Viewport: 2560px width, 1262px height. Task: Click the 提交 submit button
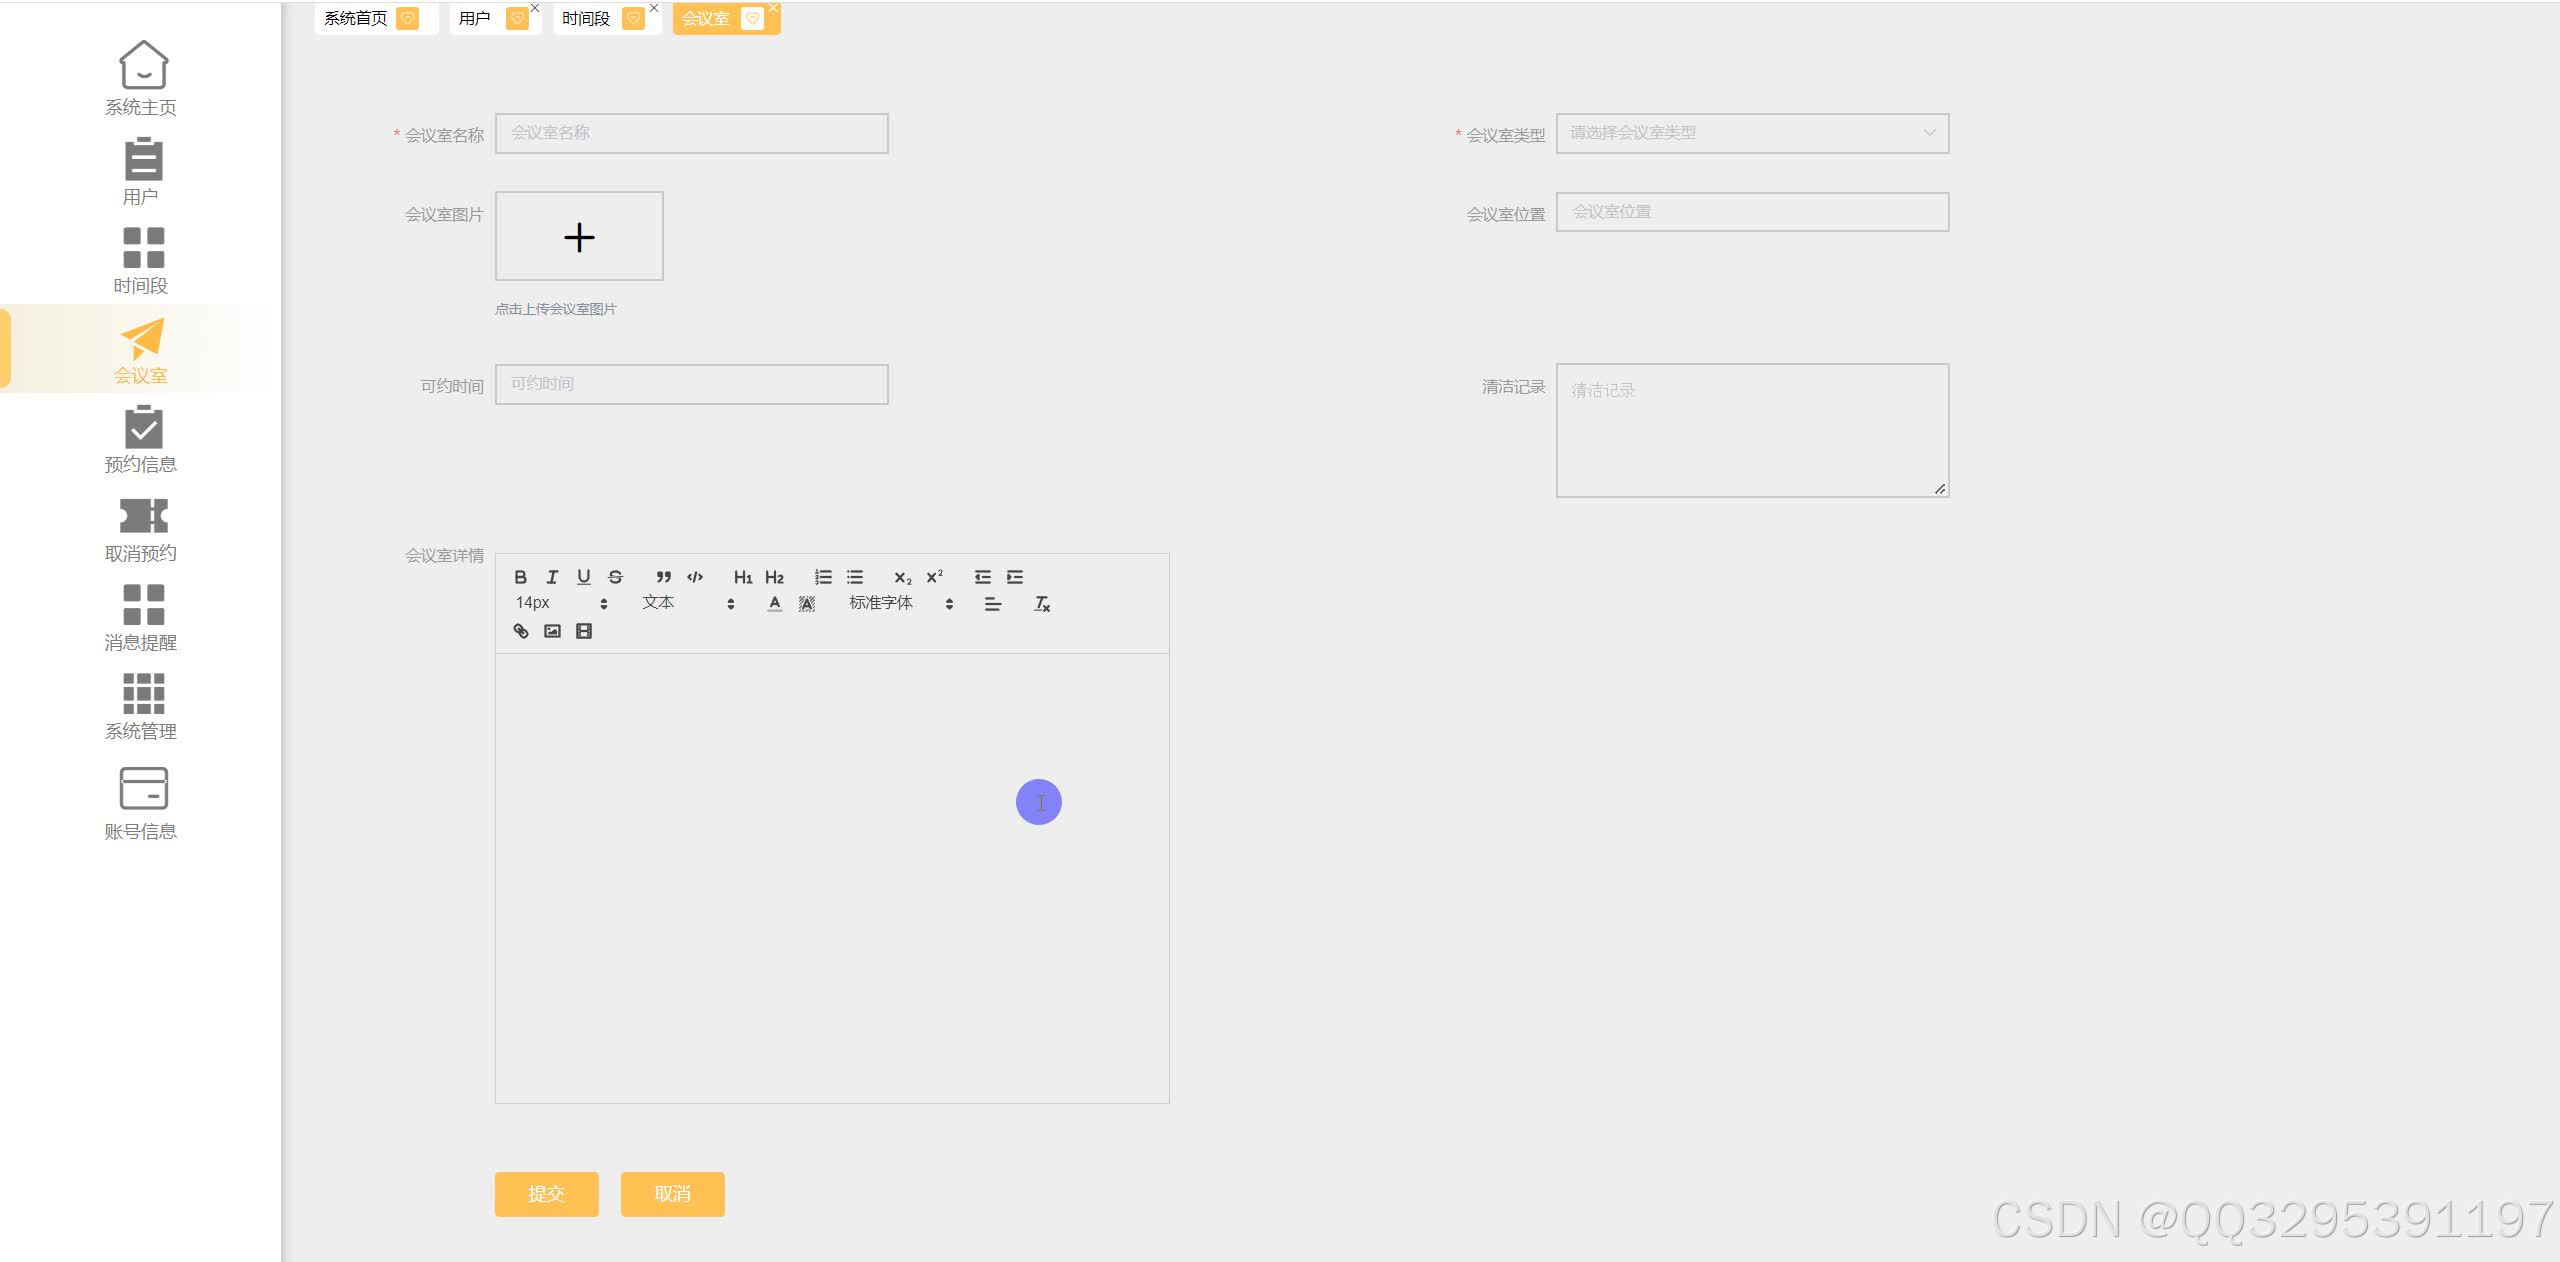546,1193
